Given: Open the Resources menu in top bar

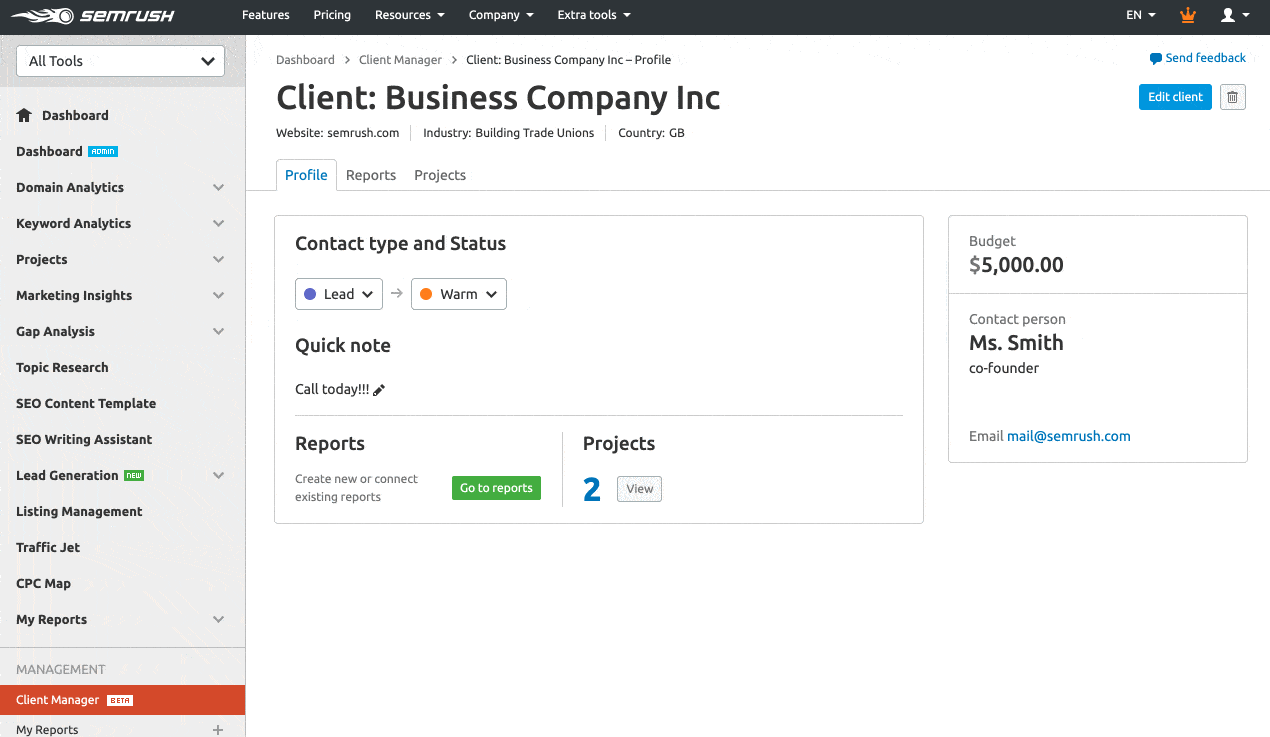Looking at the screenshot, I should 409,15.
